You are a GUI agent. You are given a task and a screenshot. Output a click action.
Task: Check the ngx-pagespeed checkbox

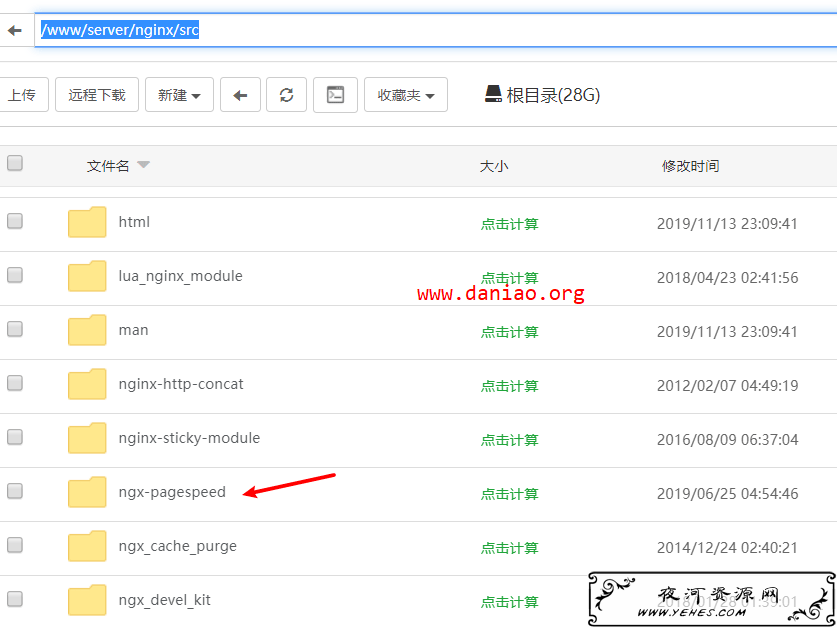click(15, 491)
